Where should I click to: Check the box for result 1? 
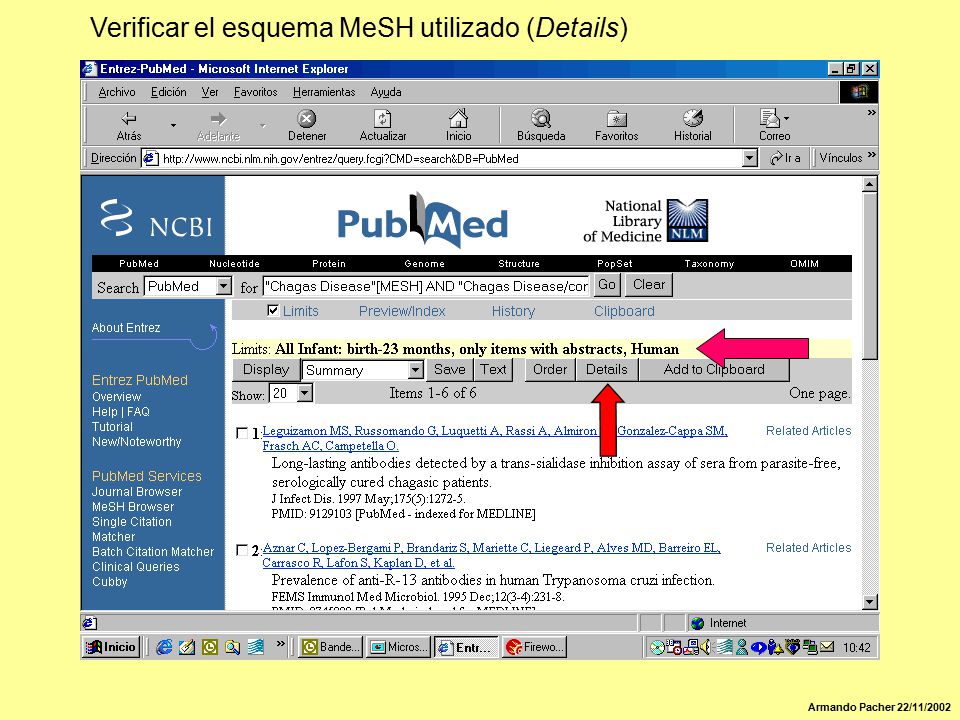[242, 433]
